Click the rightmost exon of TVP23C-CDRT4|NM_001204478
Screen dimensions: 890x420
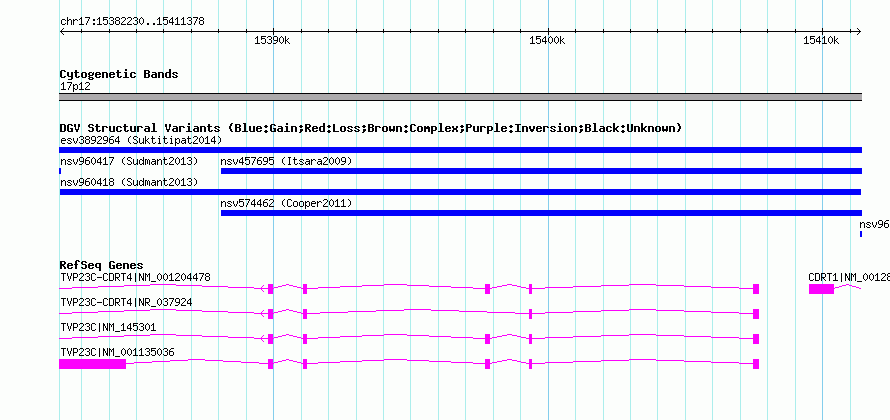pyautogui.click(x=756, y=289)
